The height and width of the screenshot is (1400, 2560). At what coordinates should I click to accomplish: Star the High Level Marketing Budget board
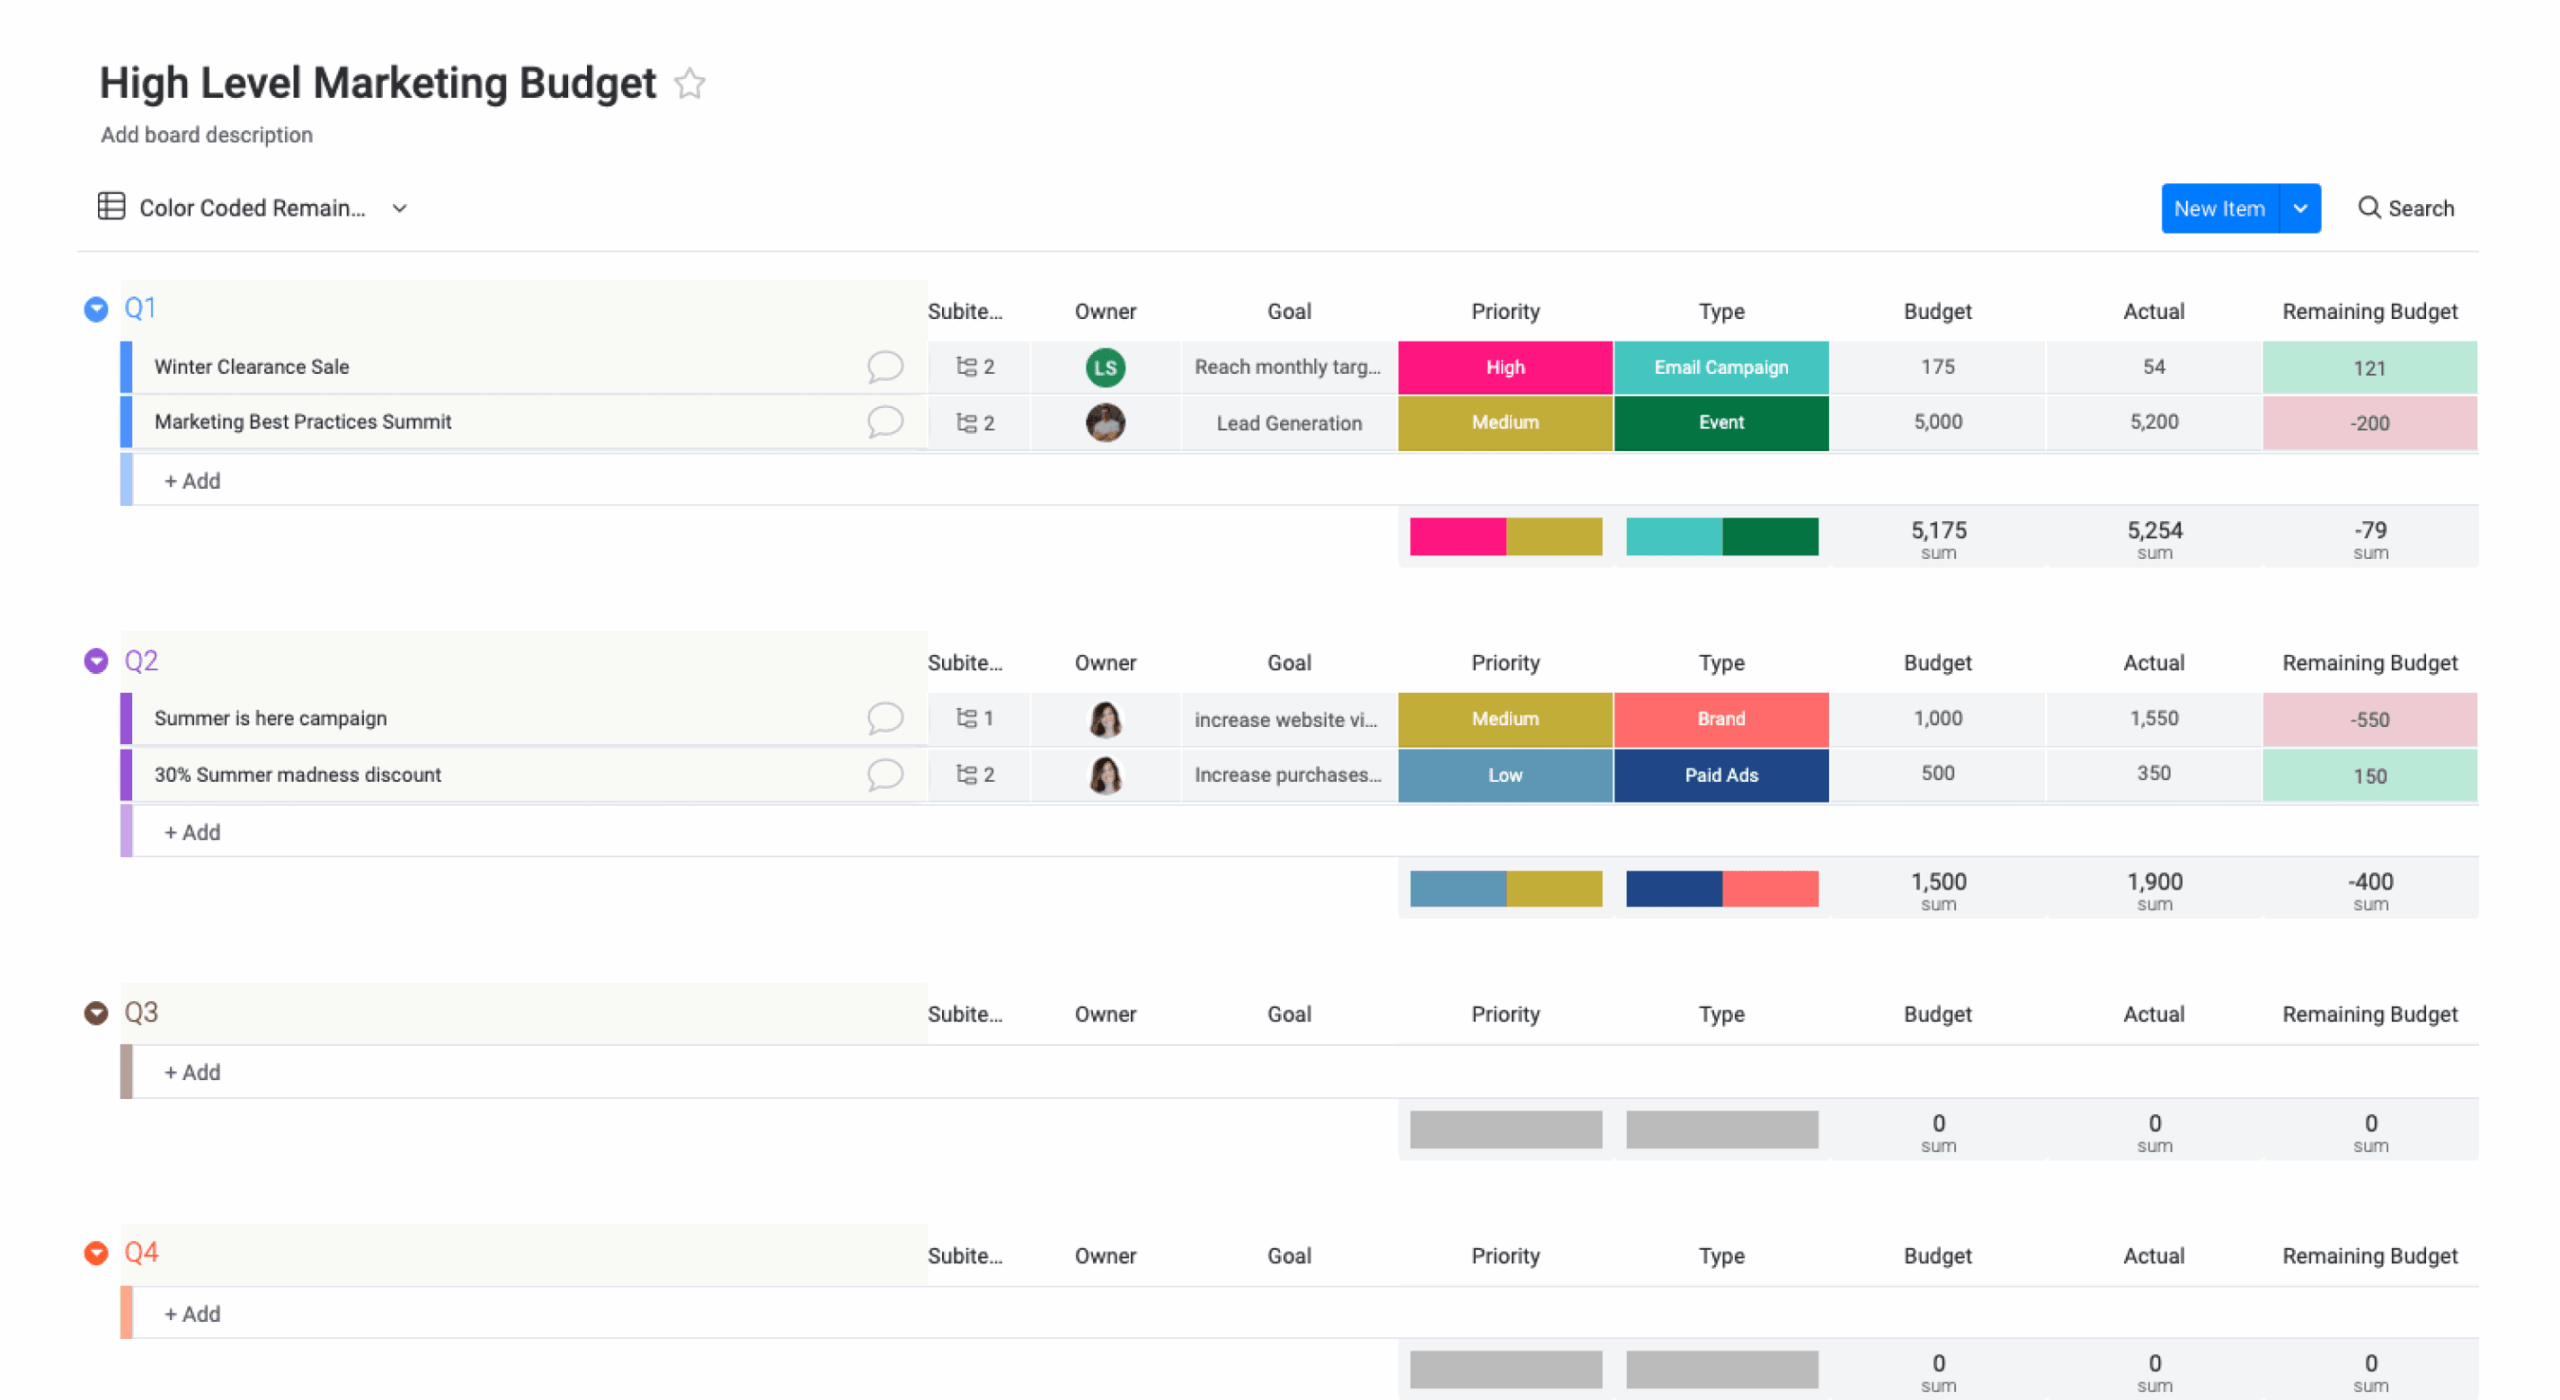tap(690, 84)
